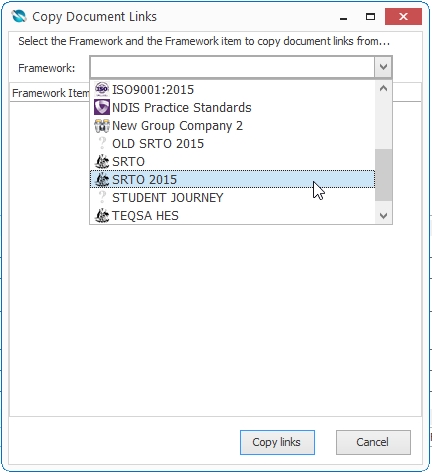Screen dimensions: 432x473
Task: Select SRTO 2015 from the framework list
Action: click(x=232, y=179)
